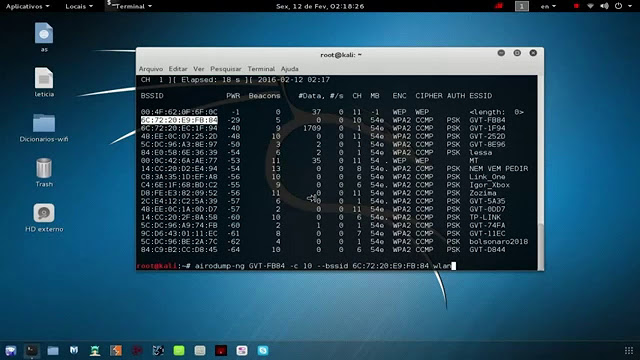
Task: Open the Files folder icon in the dock
Action: tap(53, 351)
